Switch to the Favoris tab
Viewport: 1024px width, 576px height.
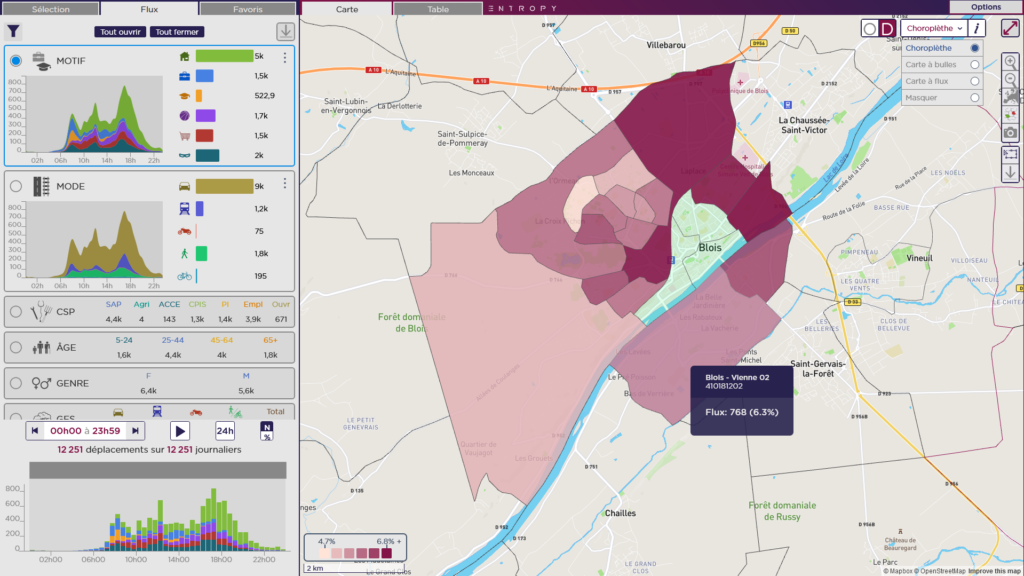coord(248,8)
